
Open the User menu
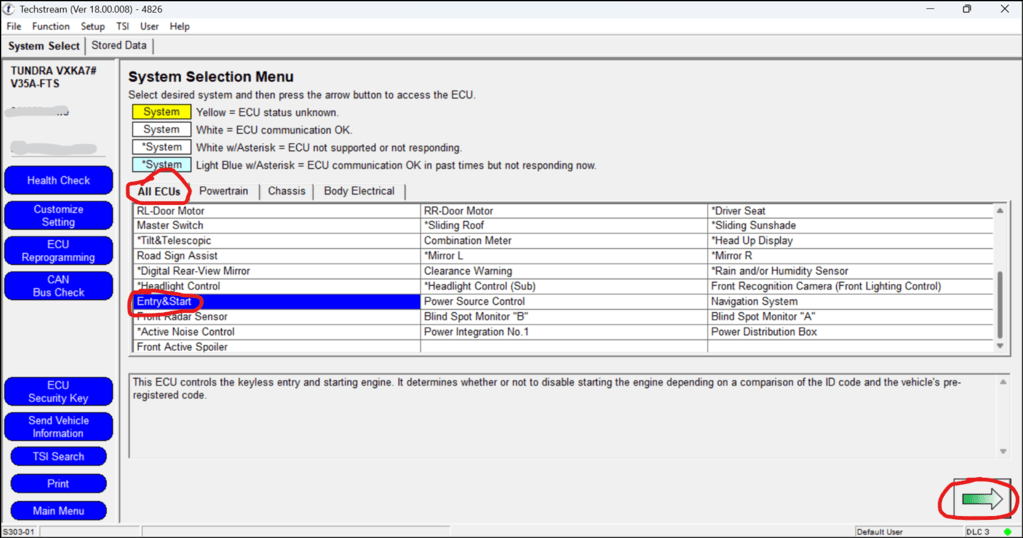pos(149,27)
